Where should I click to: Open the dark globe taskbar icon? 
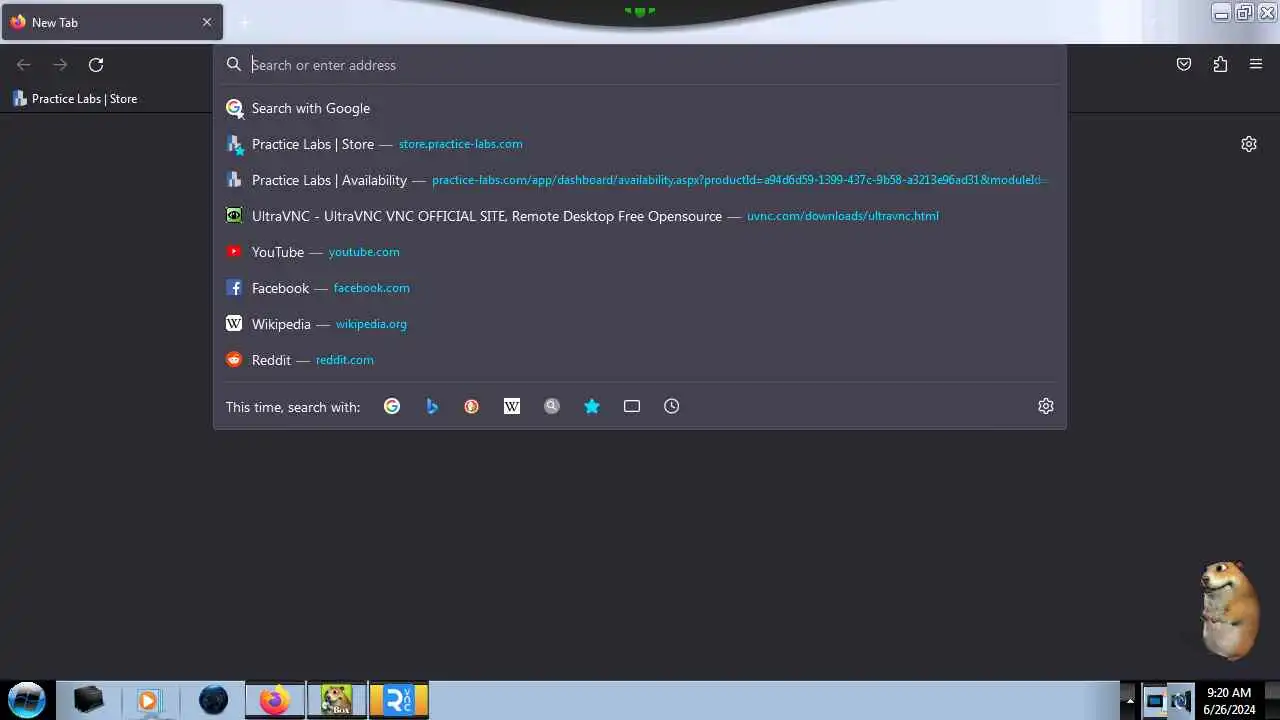click(213, 700)
